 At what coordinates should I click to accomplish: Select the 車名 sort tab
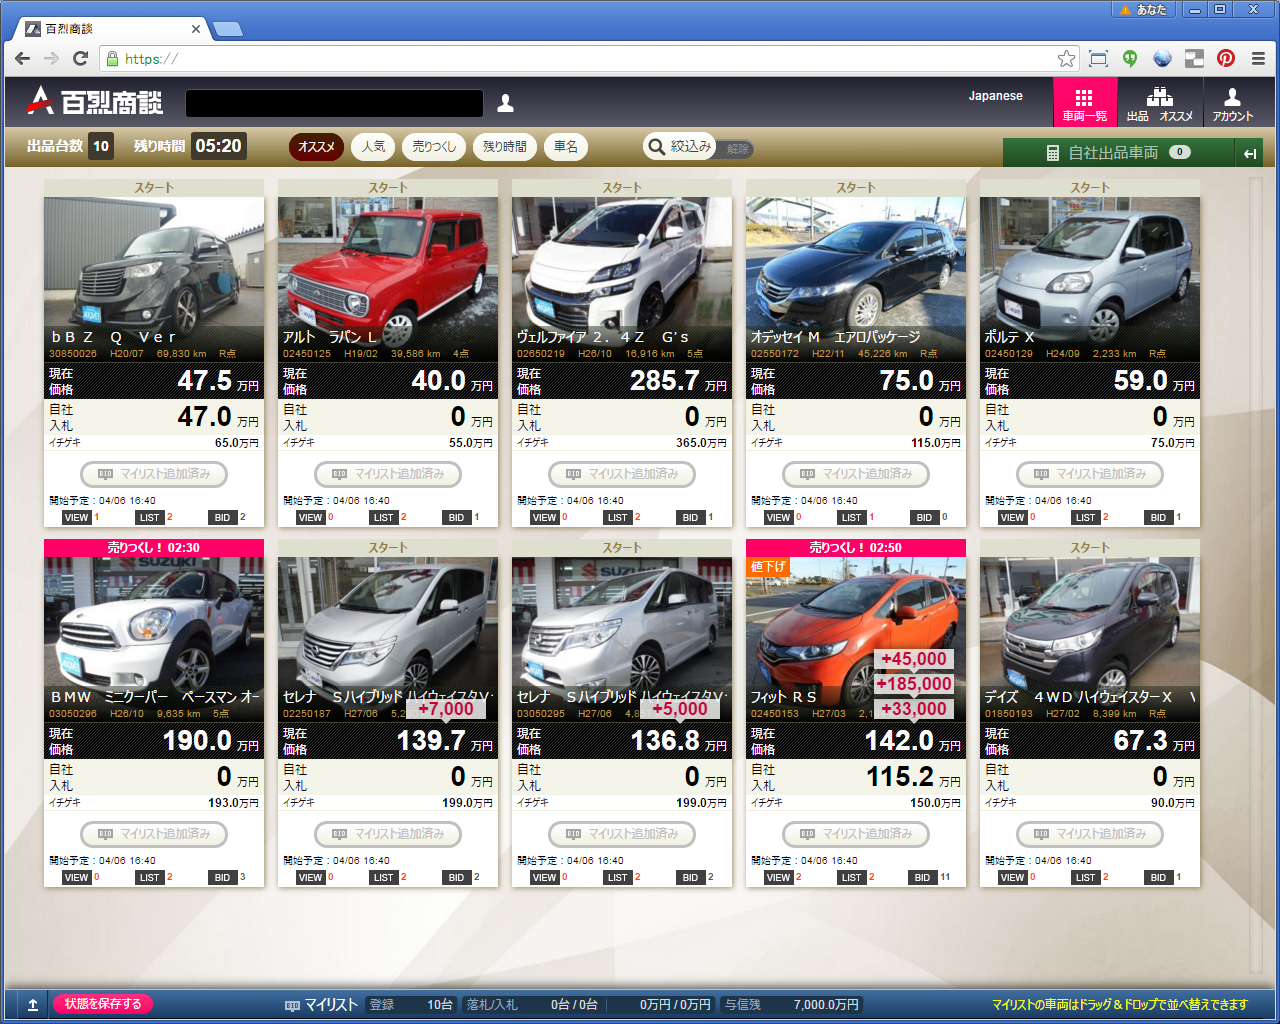(566, 147)
